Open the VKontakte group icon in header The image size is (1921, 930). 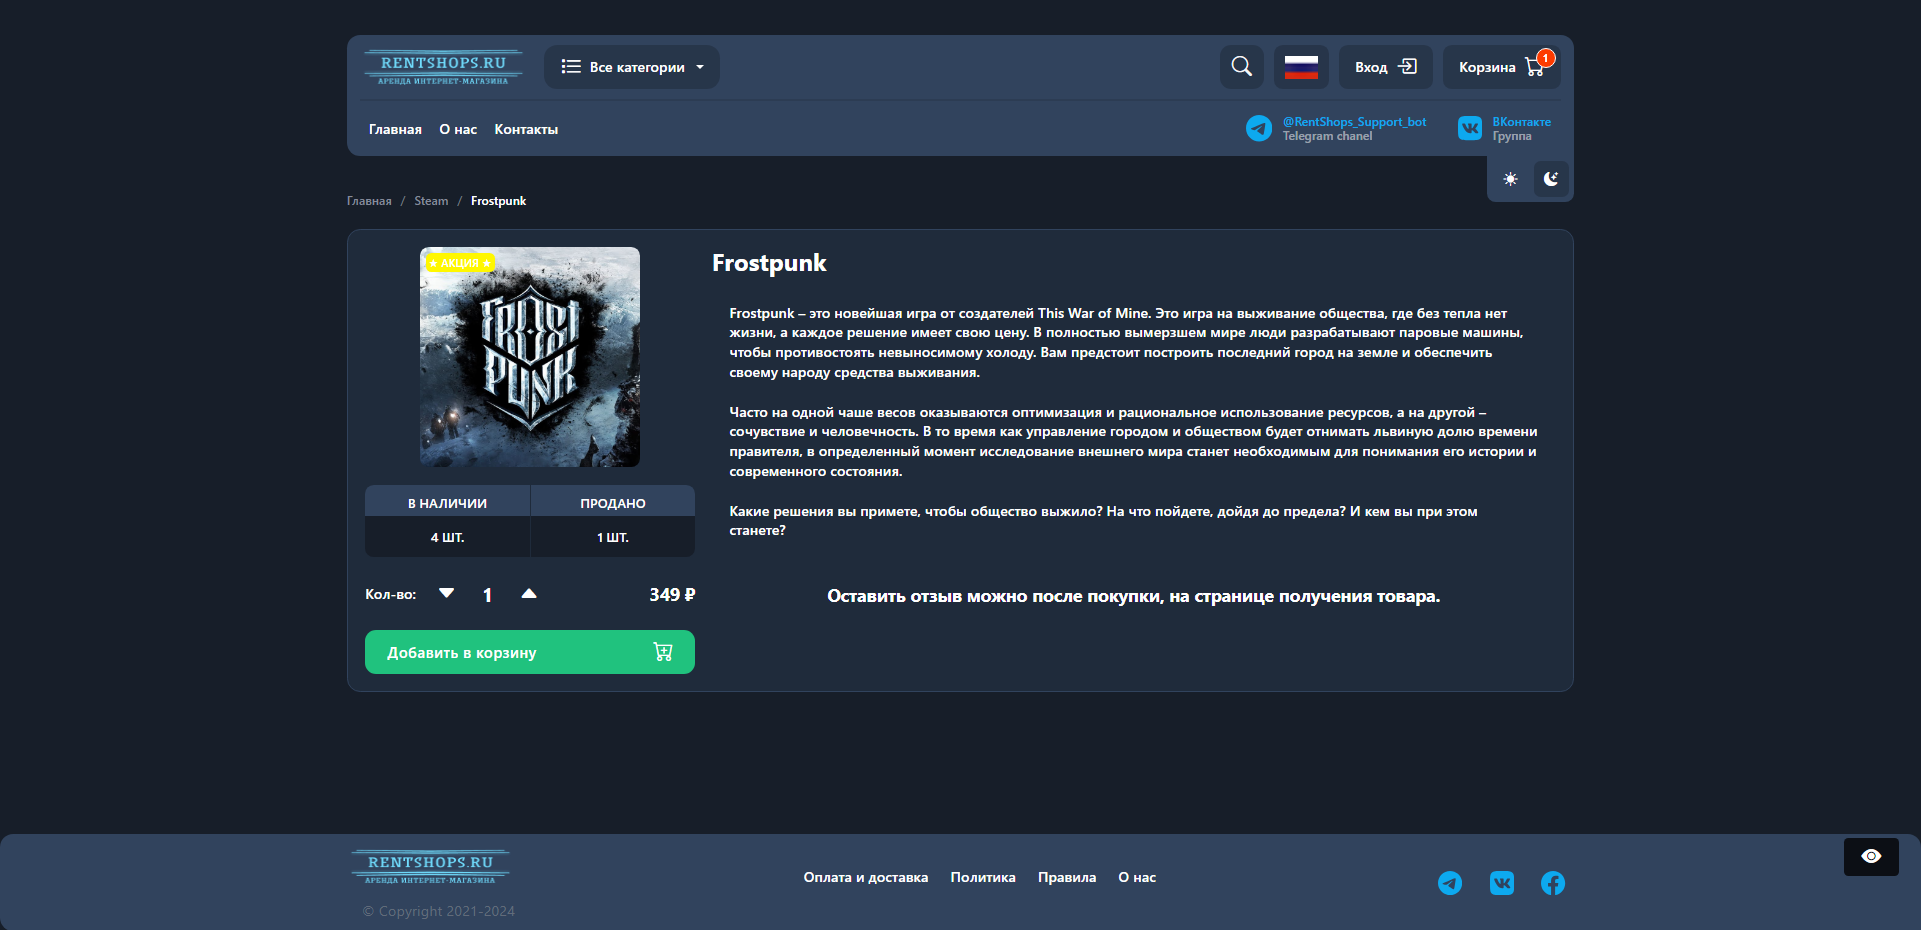(1470, 128)
